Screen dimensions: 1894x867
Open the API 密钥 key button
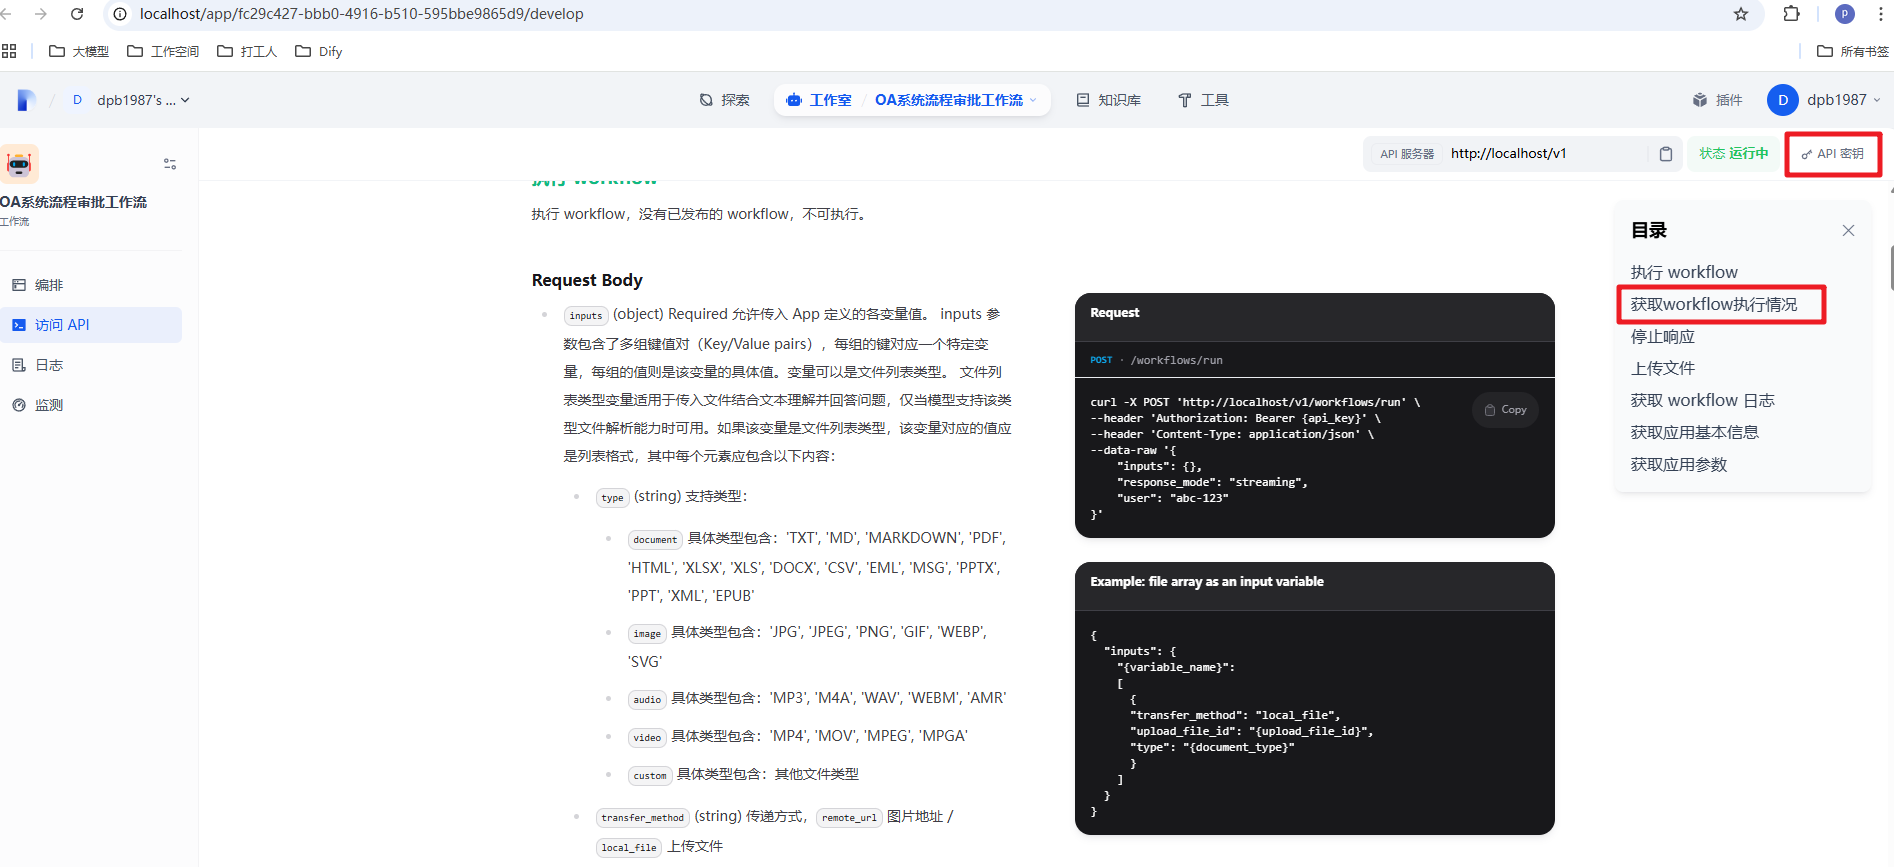coord(1832,154)
